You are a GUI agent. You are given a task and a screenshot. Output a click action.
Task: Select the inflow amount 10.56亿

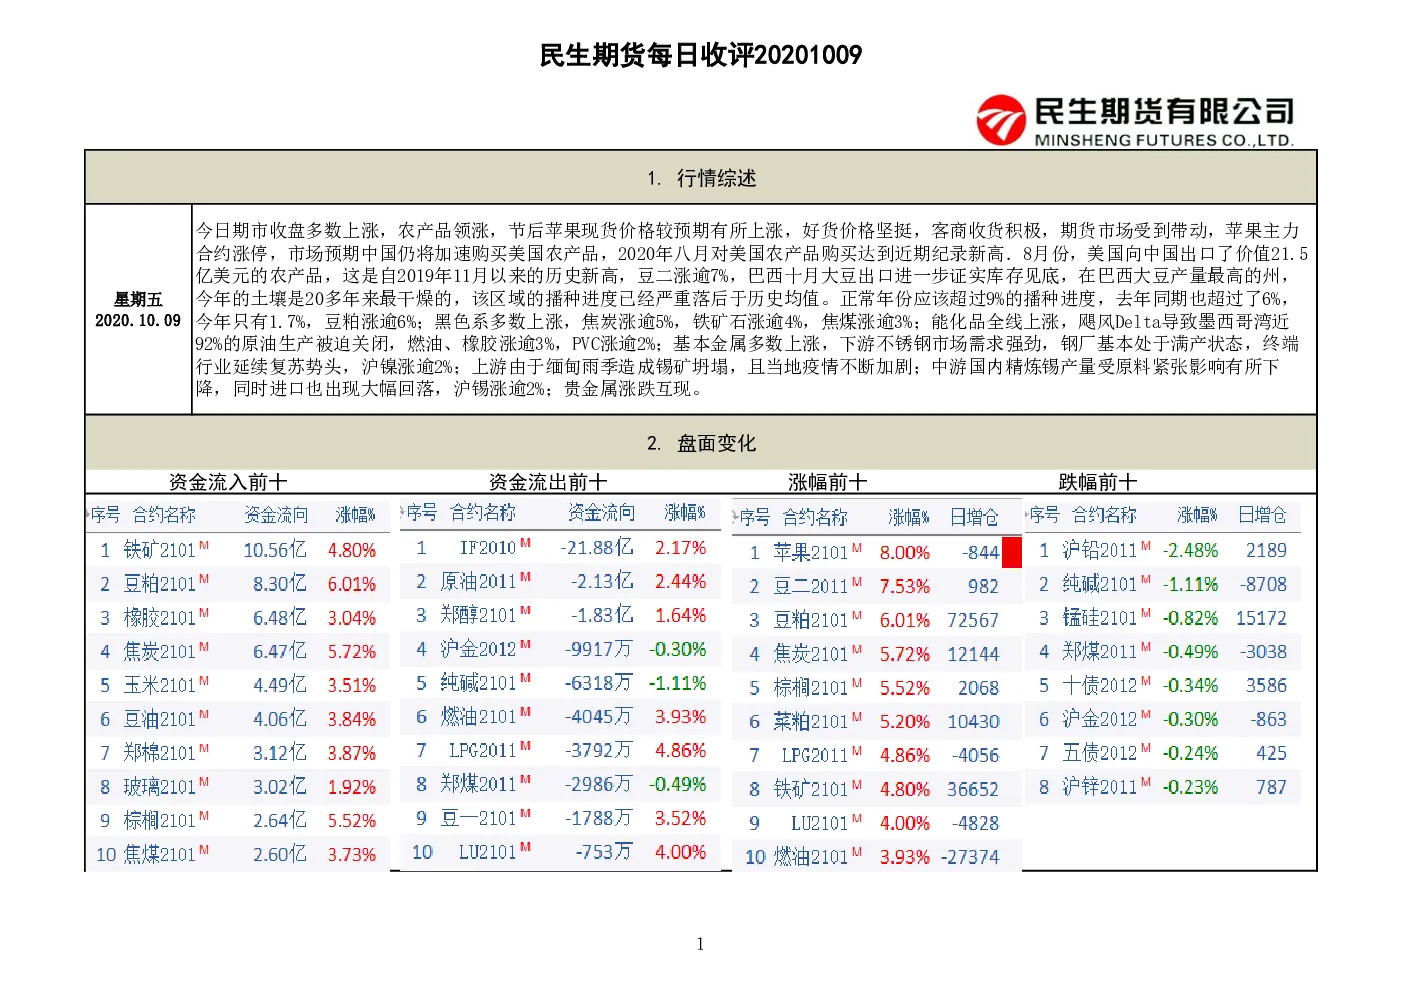(275, 550)
